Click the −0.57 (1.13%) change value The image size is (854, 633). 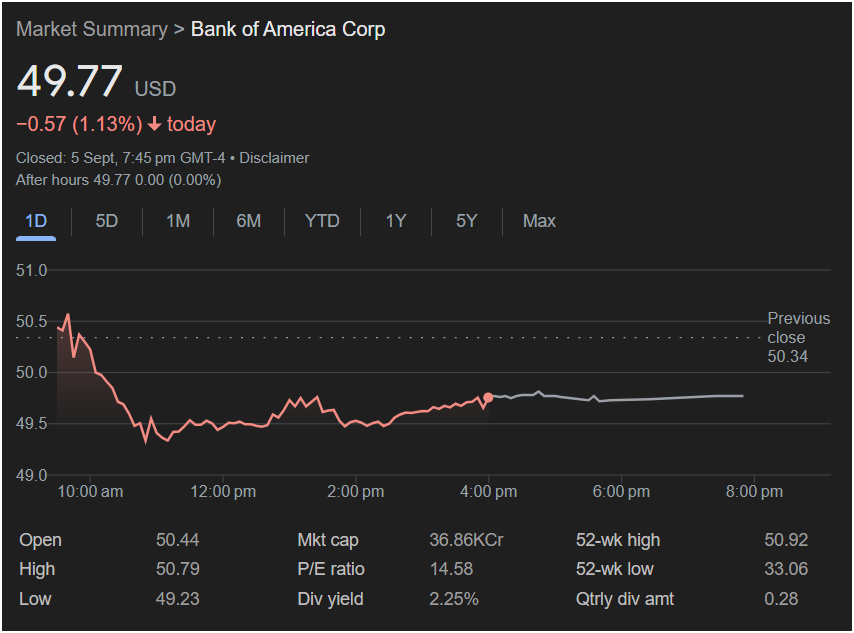80,124
